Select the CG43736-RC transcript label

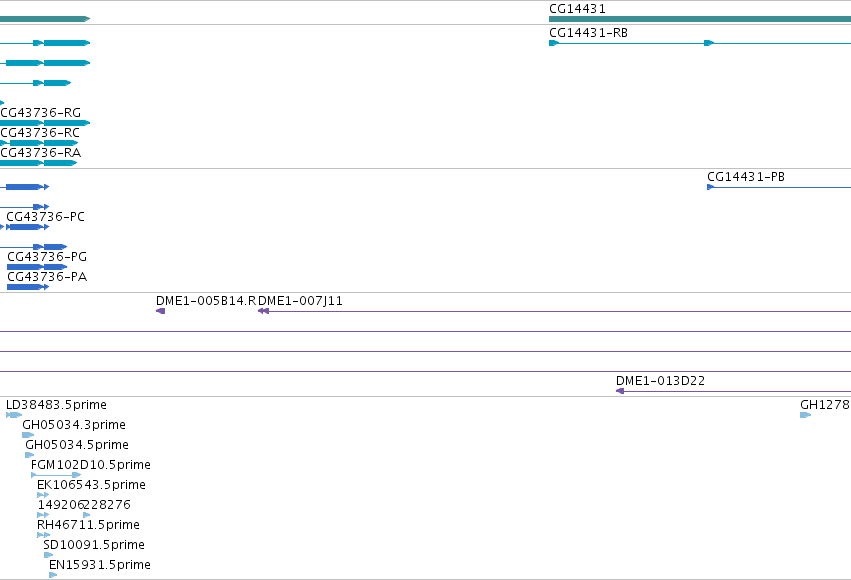(x=40, y=133)
